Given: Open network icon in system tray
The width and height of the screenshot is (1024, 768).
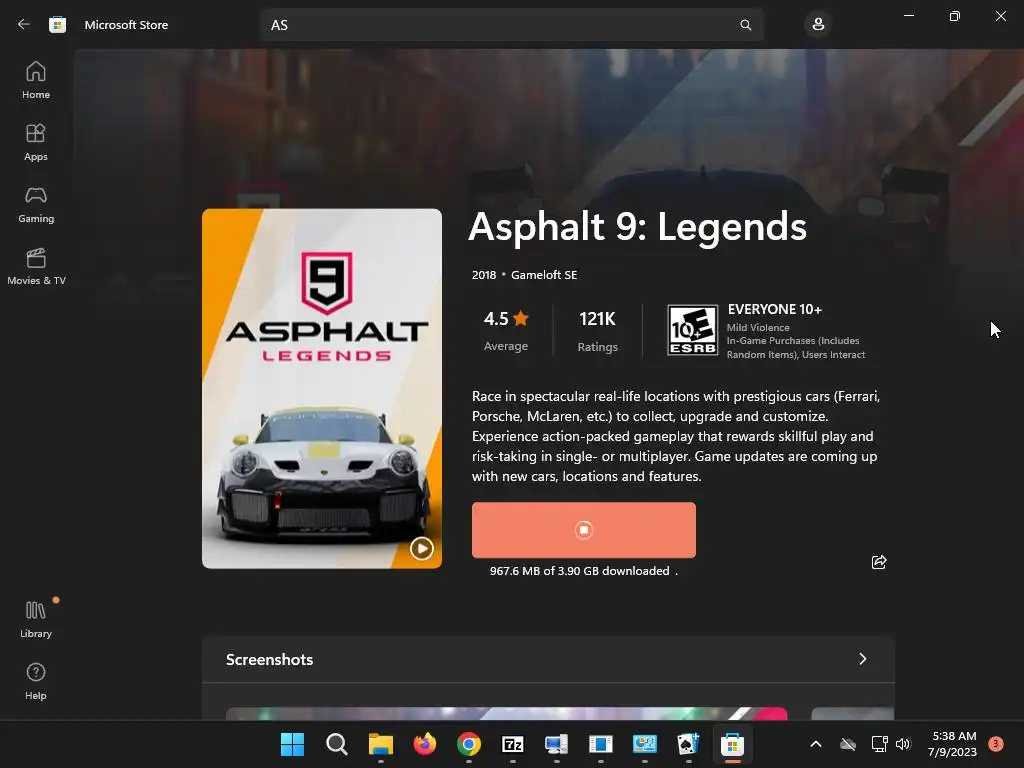Looking at the screenshot, I should point(879,744).
